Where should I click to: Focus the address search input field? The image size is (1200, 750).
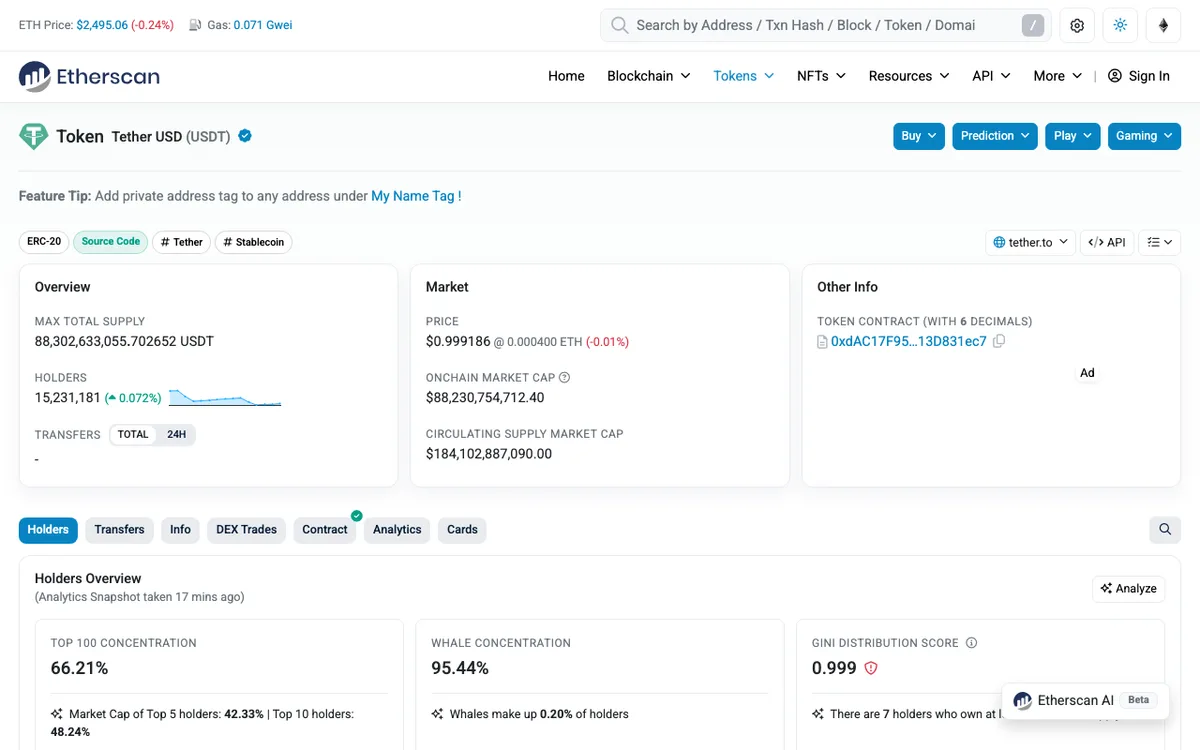pos(825,25)
